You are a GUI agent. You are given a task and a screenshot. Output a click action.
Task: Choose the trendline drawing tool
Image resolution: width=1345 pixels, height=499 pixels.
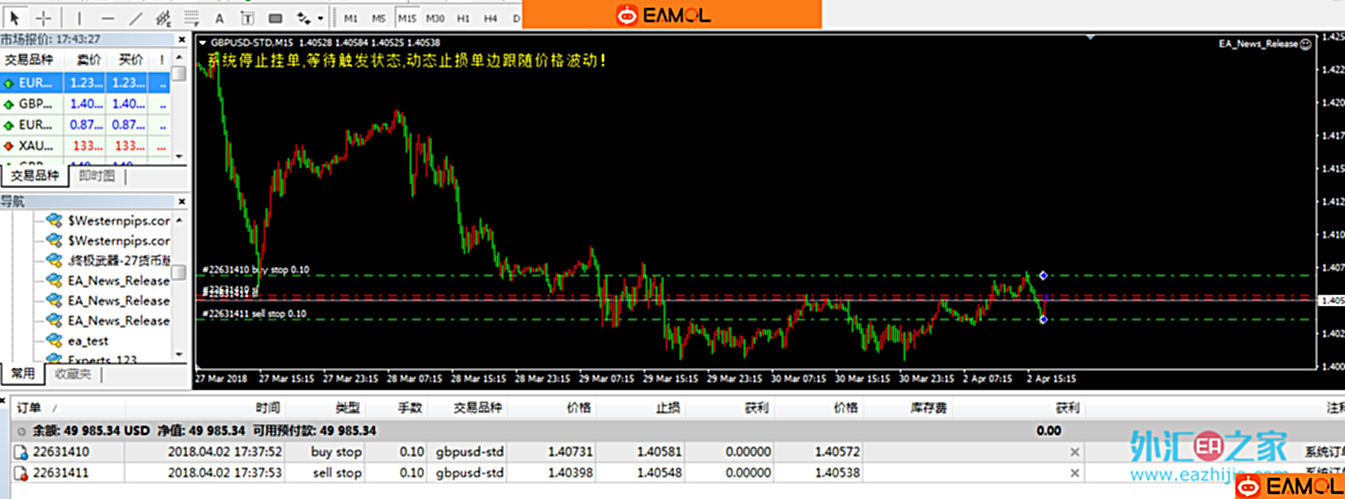click(x=135, y=18)
